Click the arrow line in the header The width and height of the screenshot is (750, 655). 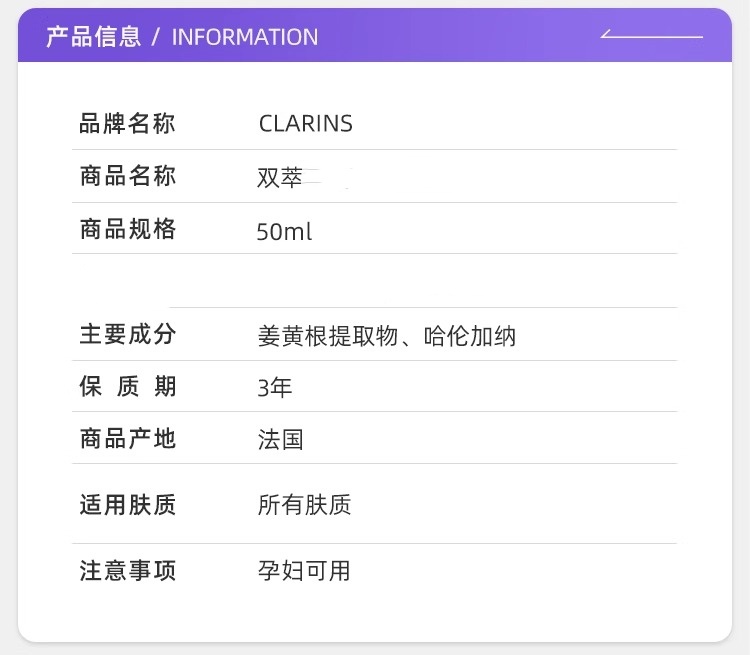[652, 36]
